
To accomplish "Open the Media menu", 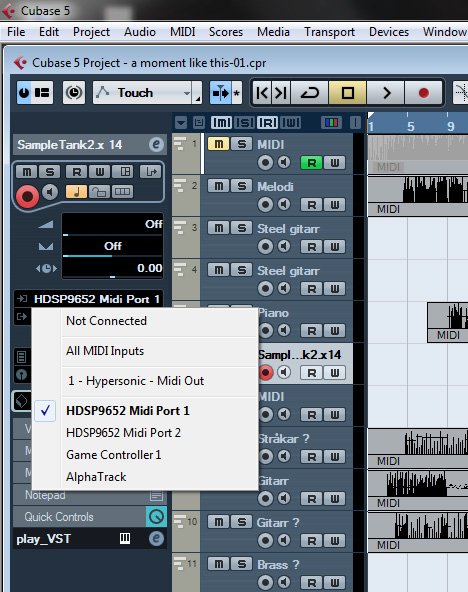I will (273, 32).
